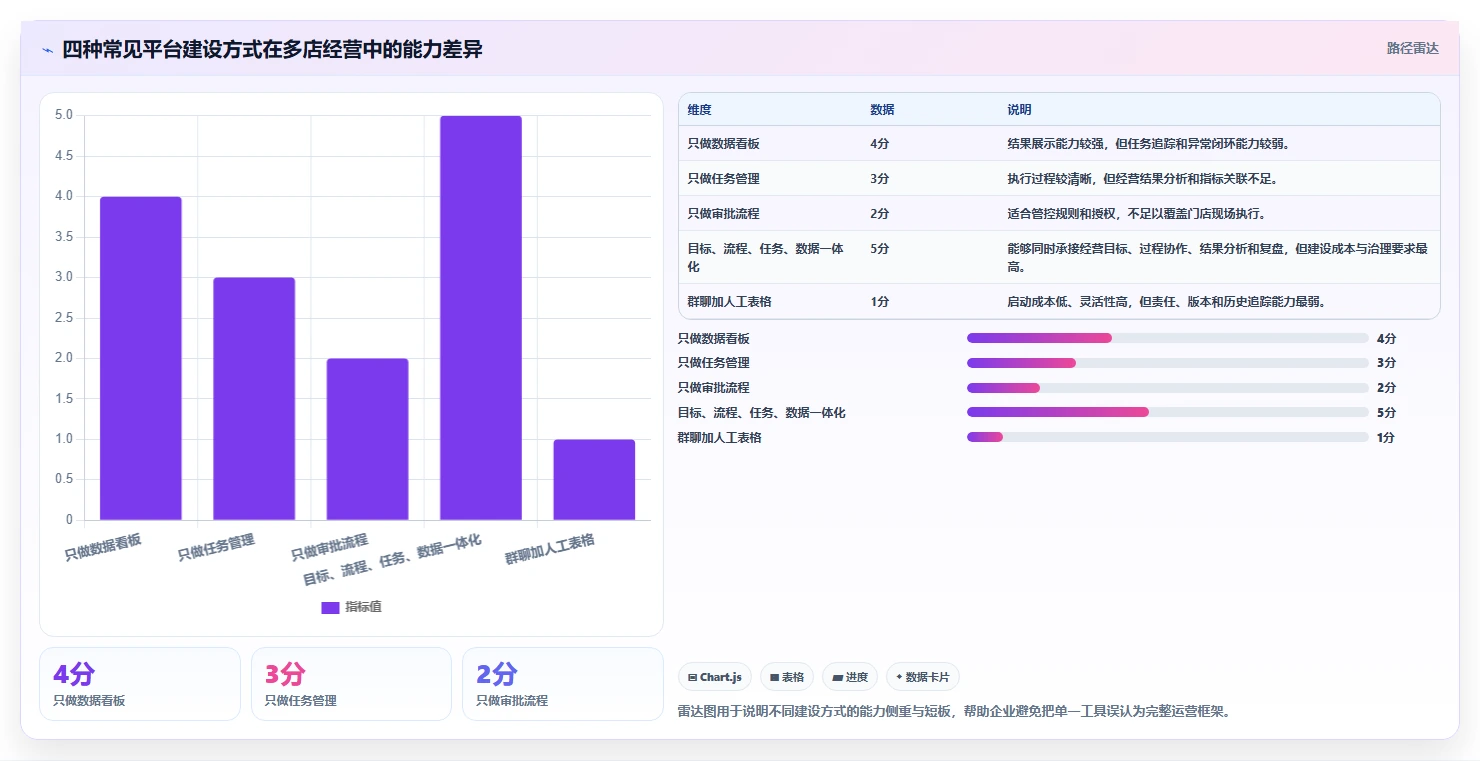Click the 目标、流程、任务、数据一体化 progress bar
Screen dimensions: 1480x761
[x=1167, y=412]
